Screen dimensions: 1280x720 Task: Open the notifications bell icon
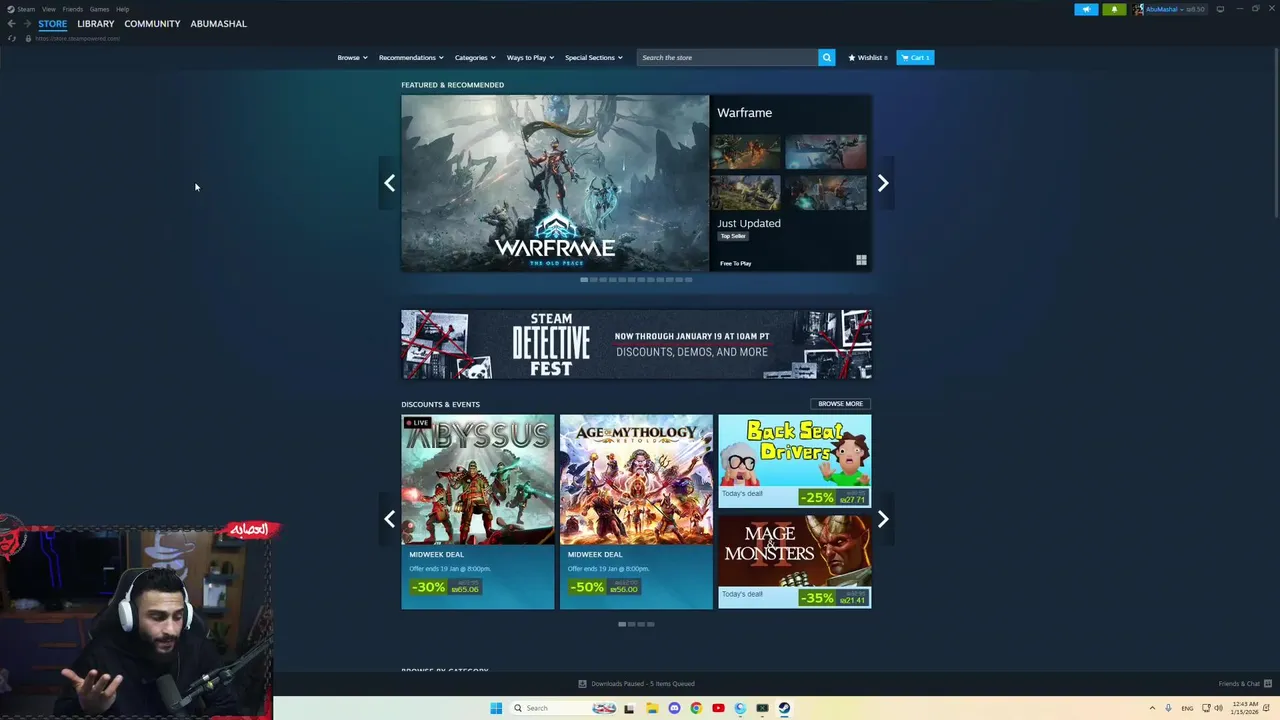point(1114,9)
